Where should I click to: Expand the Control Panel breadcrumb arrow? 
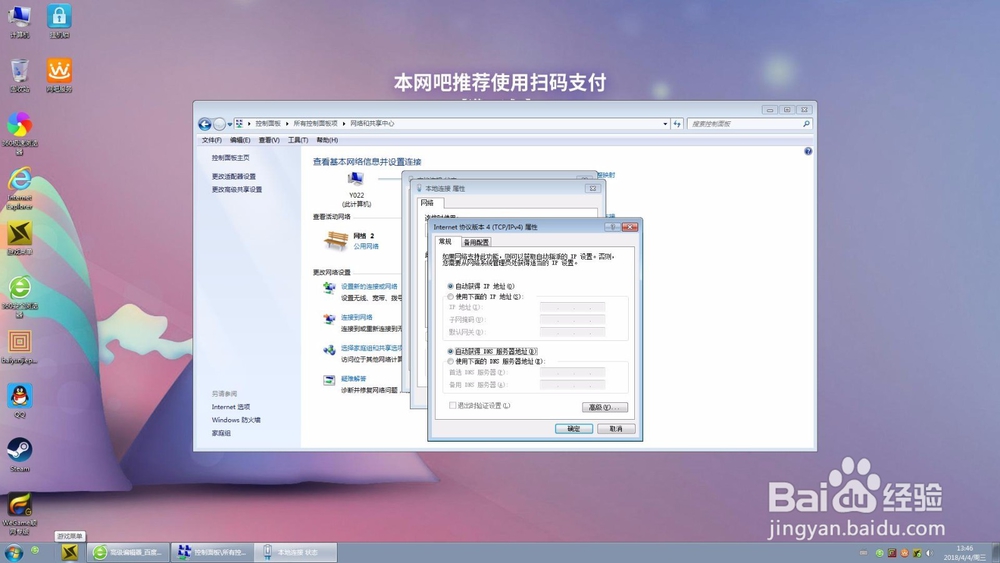tap(287, 124)
